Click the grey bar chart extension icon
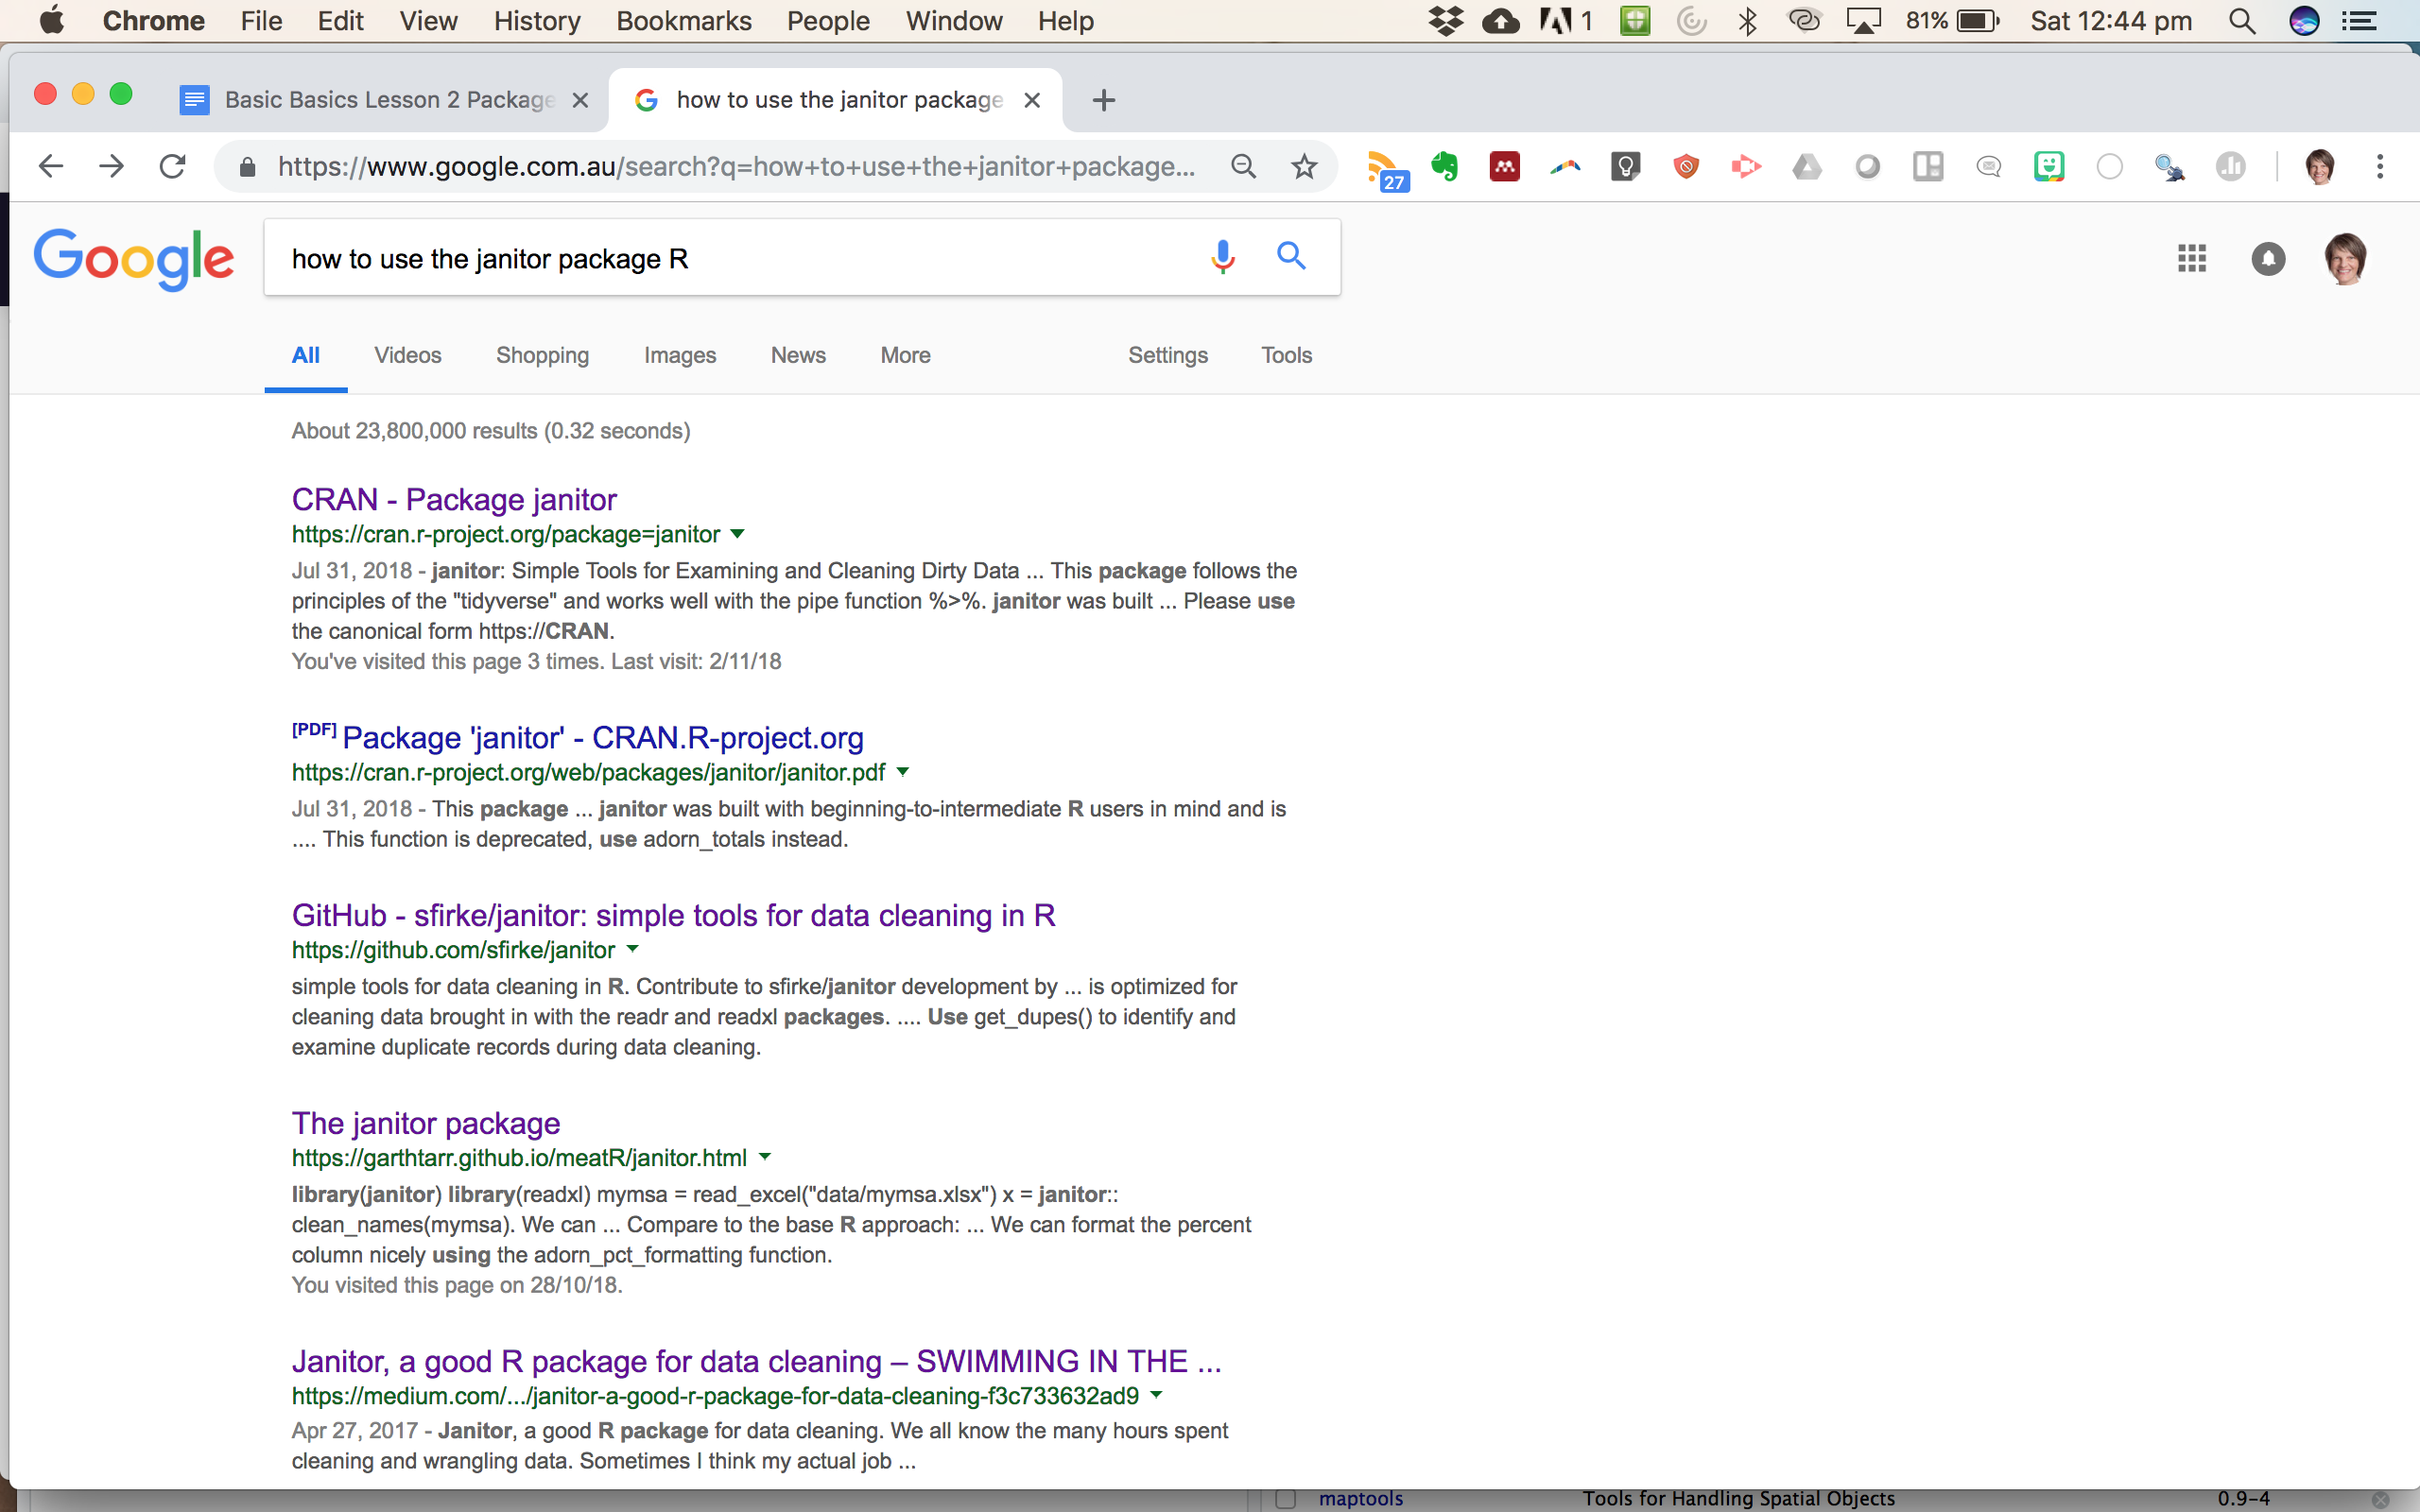The image size is (2420, 1512). tap(2231, 166)
